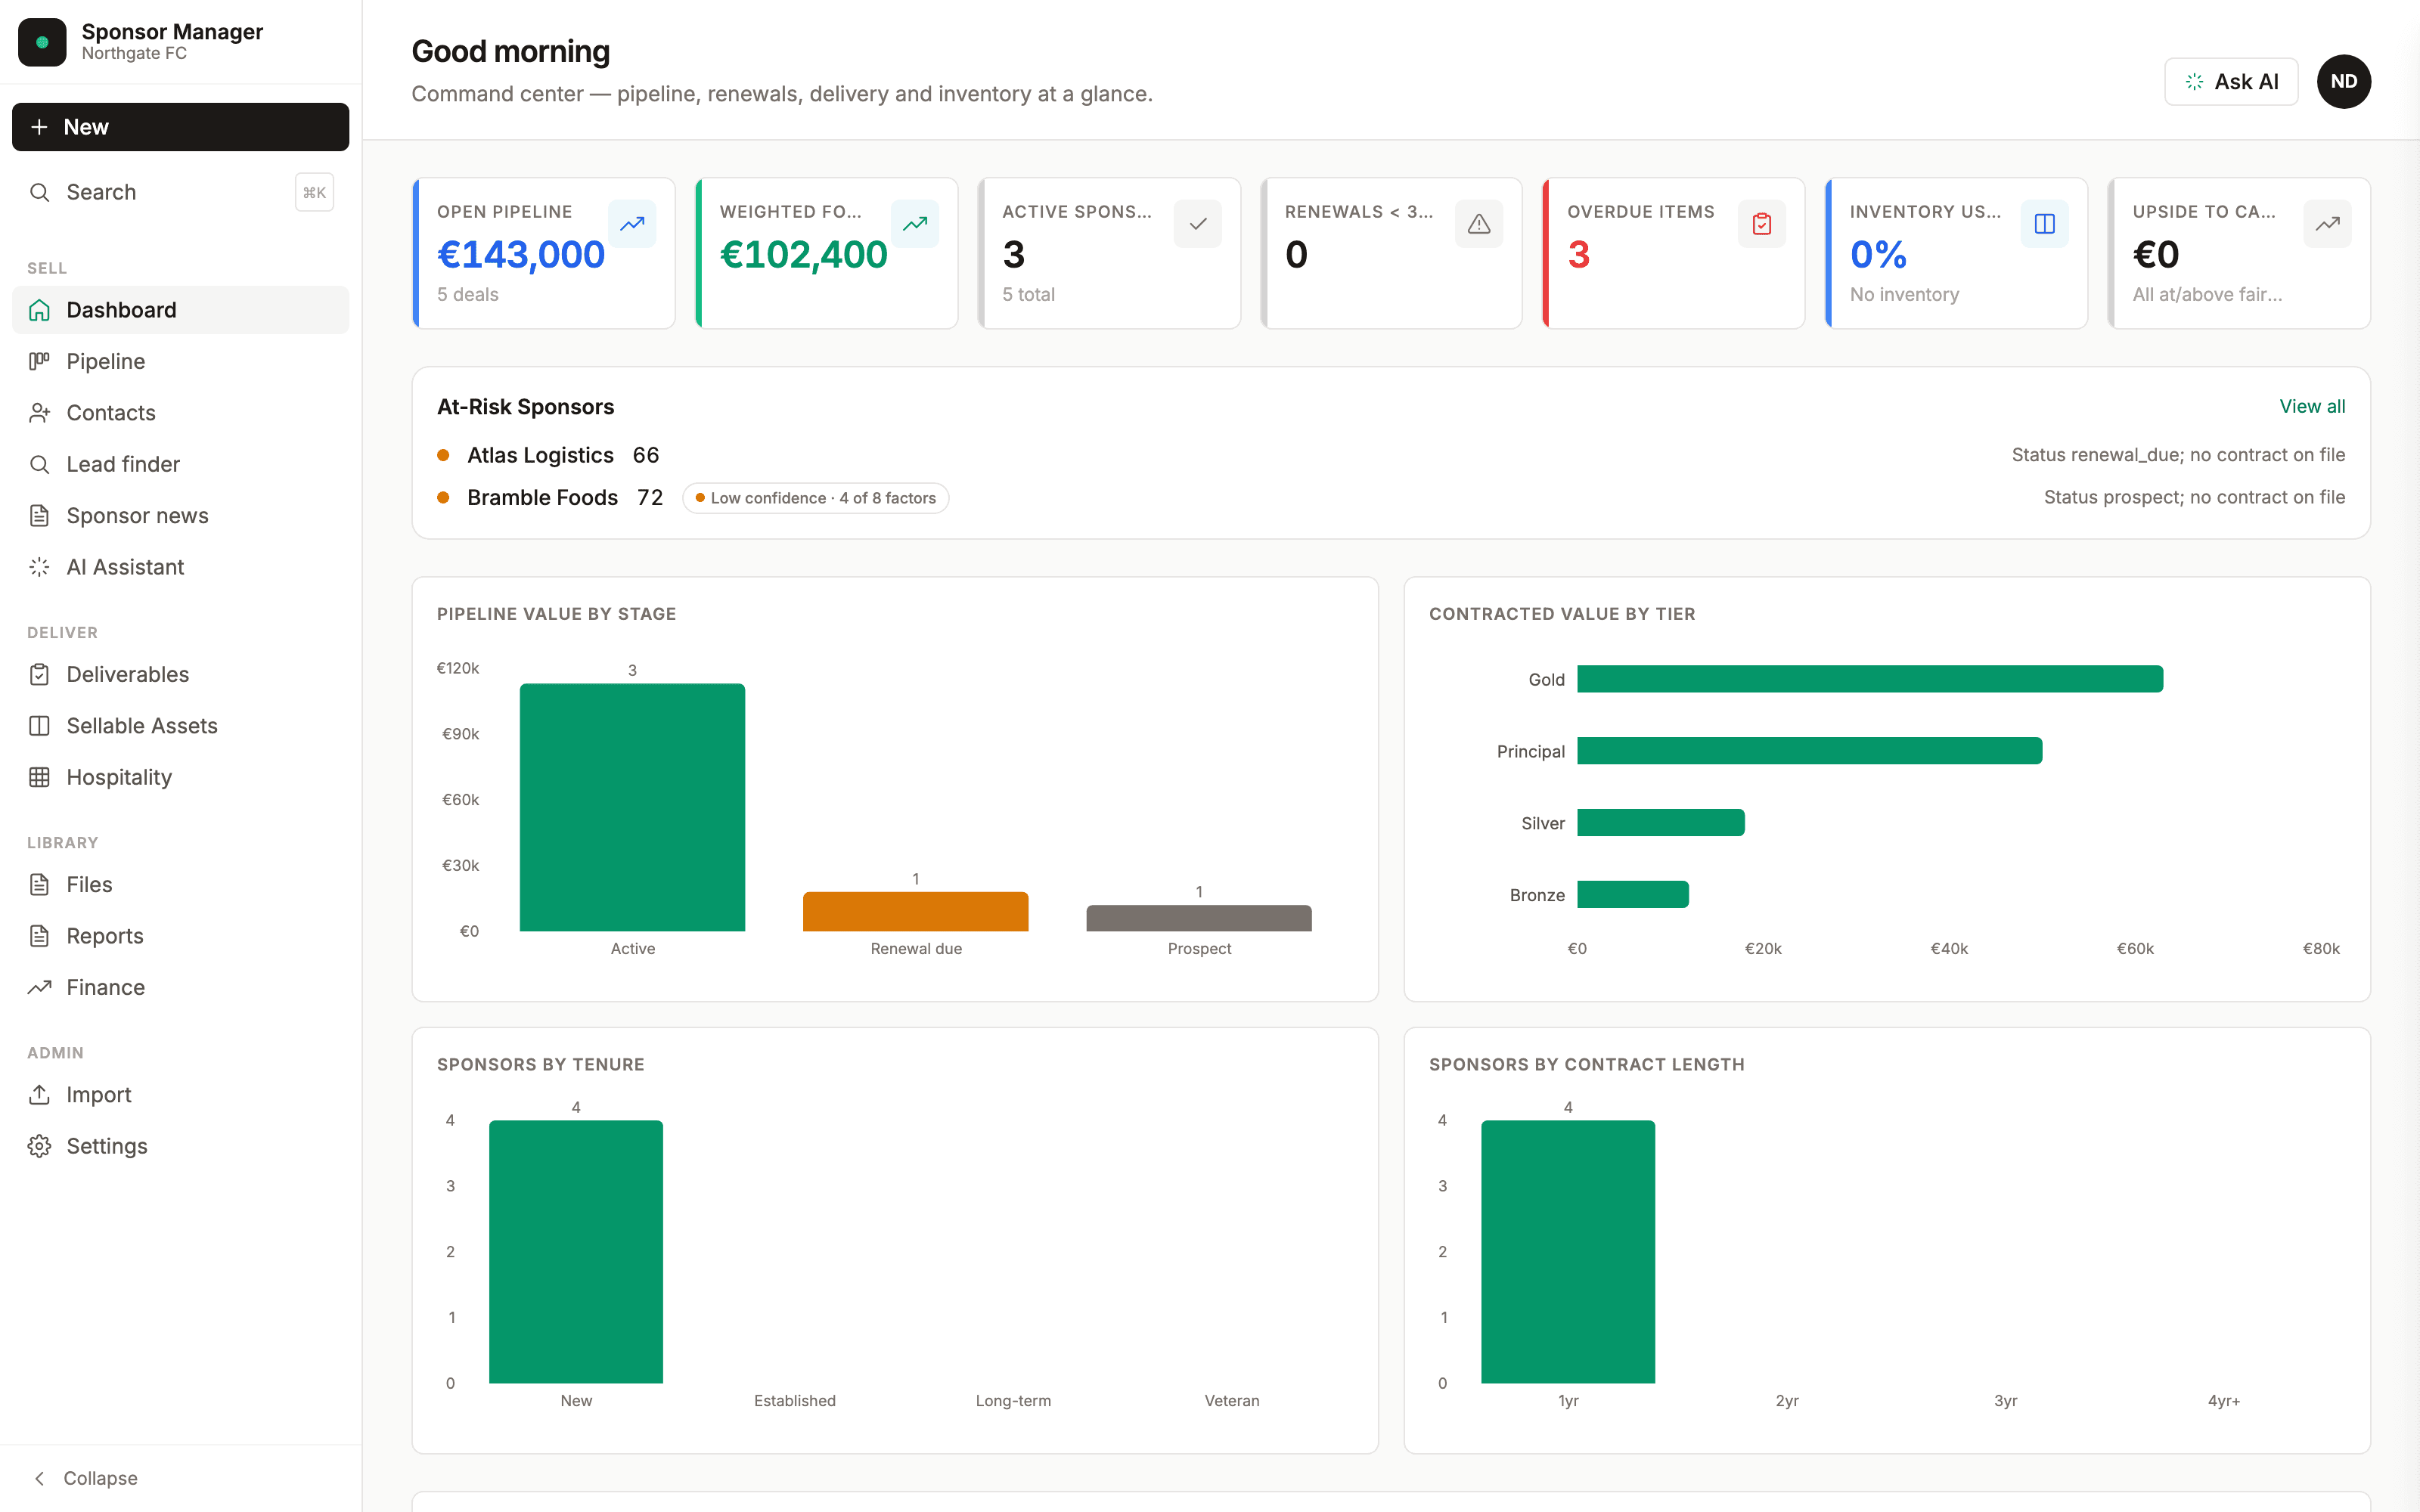
Task: Click the New tenure bar
Action: (576, 1252)
